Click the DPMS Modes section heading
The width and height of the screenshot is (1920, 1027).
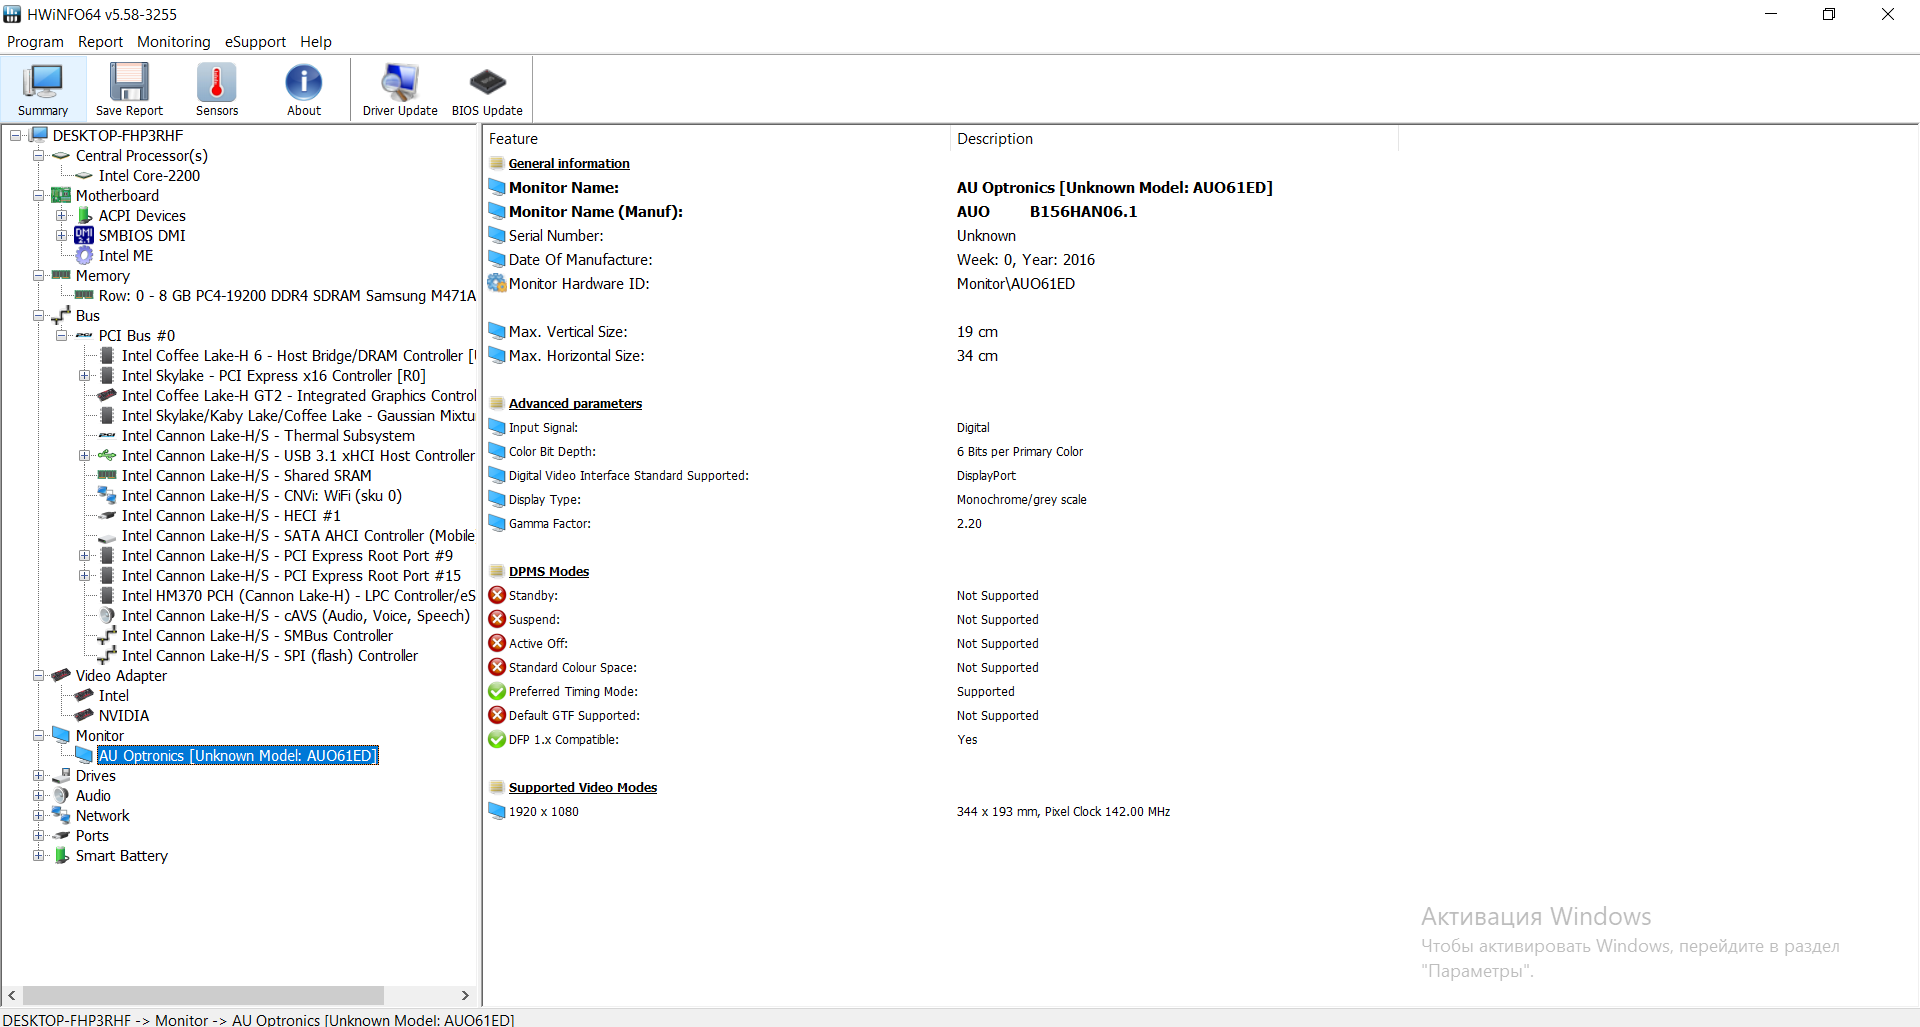(549, 572)
